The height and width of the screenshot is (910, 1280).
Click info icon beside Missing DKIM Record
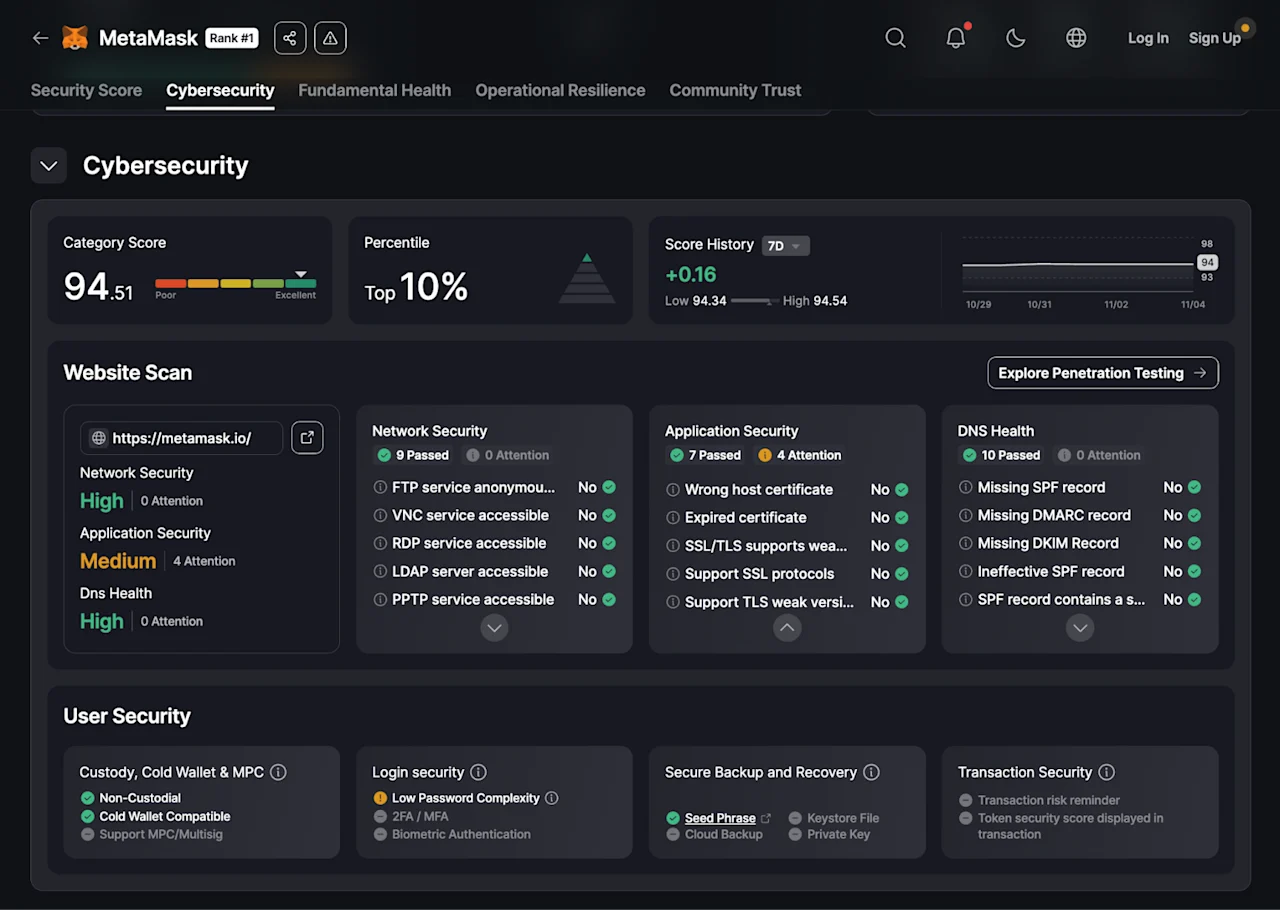click(966, 543)
